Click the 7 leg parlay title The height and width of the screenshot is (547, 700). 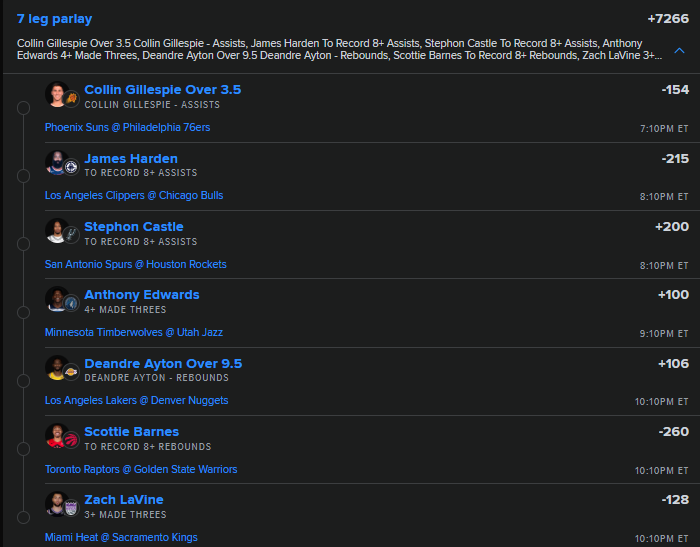point(54,19)
